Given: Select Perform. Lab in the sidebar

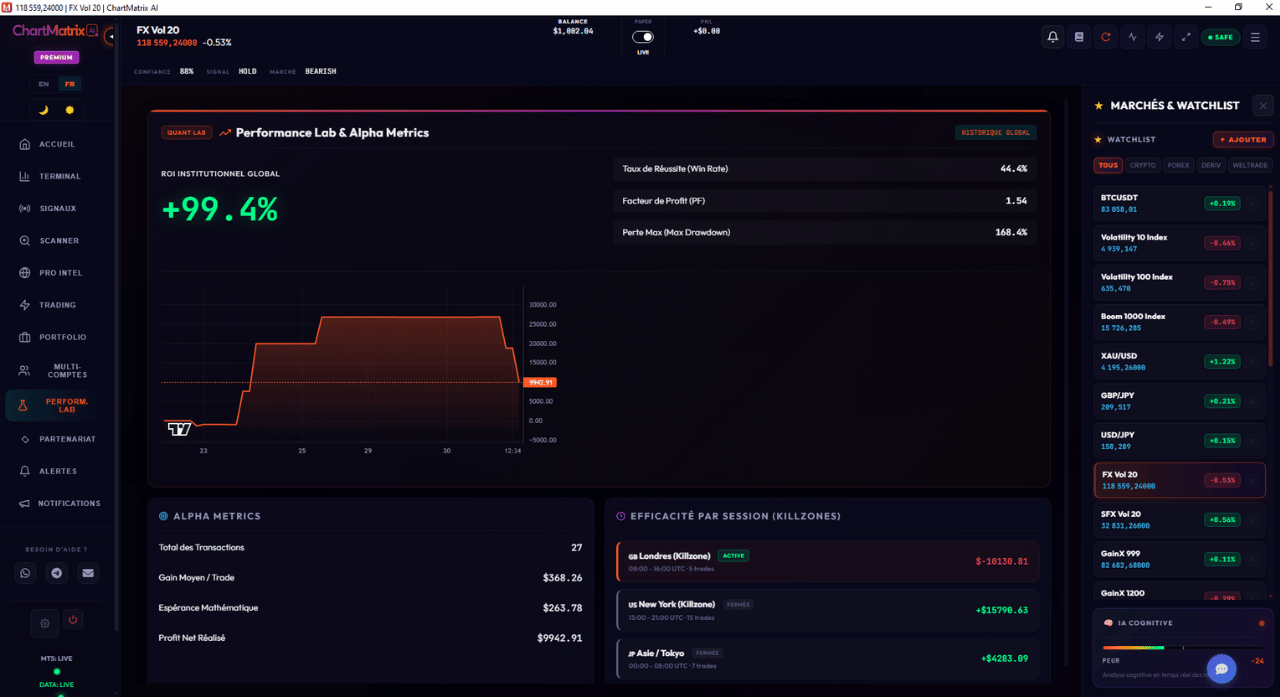Looking at the screenshot, I should coord(57,405).
